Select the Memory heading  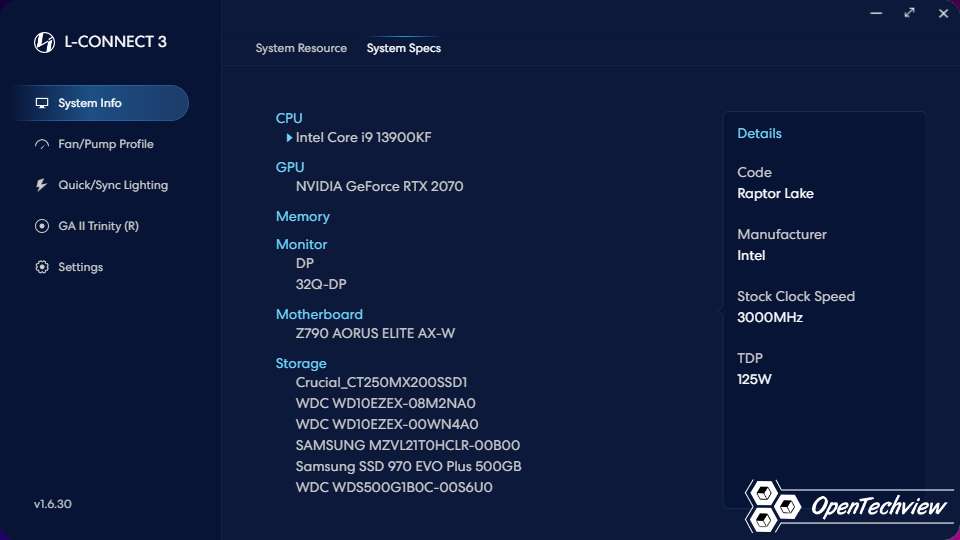coord(302,217)
